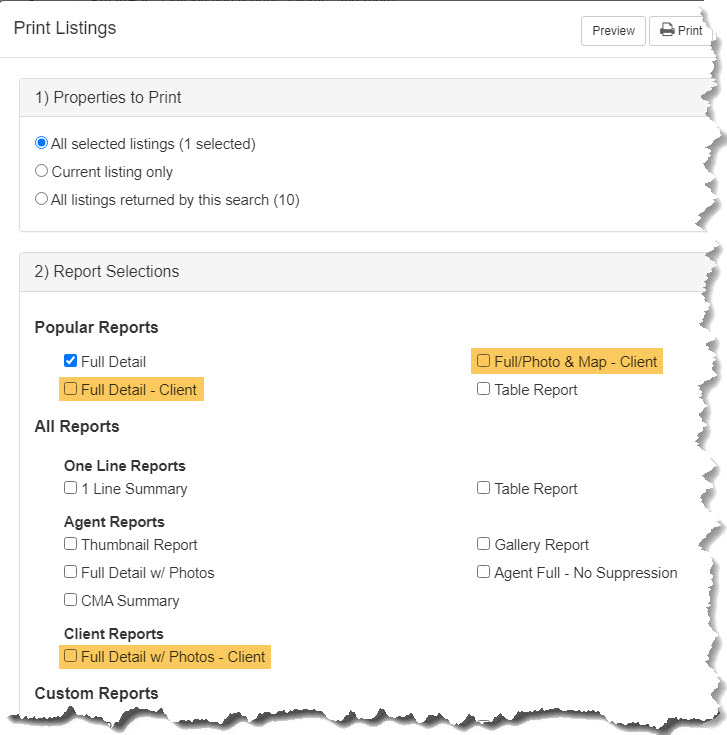
Task: Click the Print button with printer icon
Action: pos(681,31)
